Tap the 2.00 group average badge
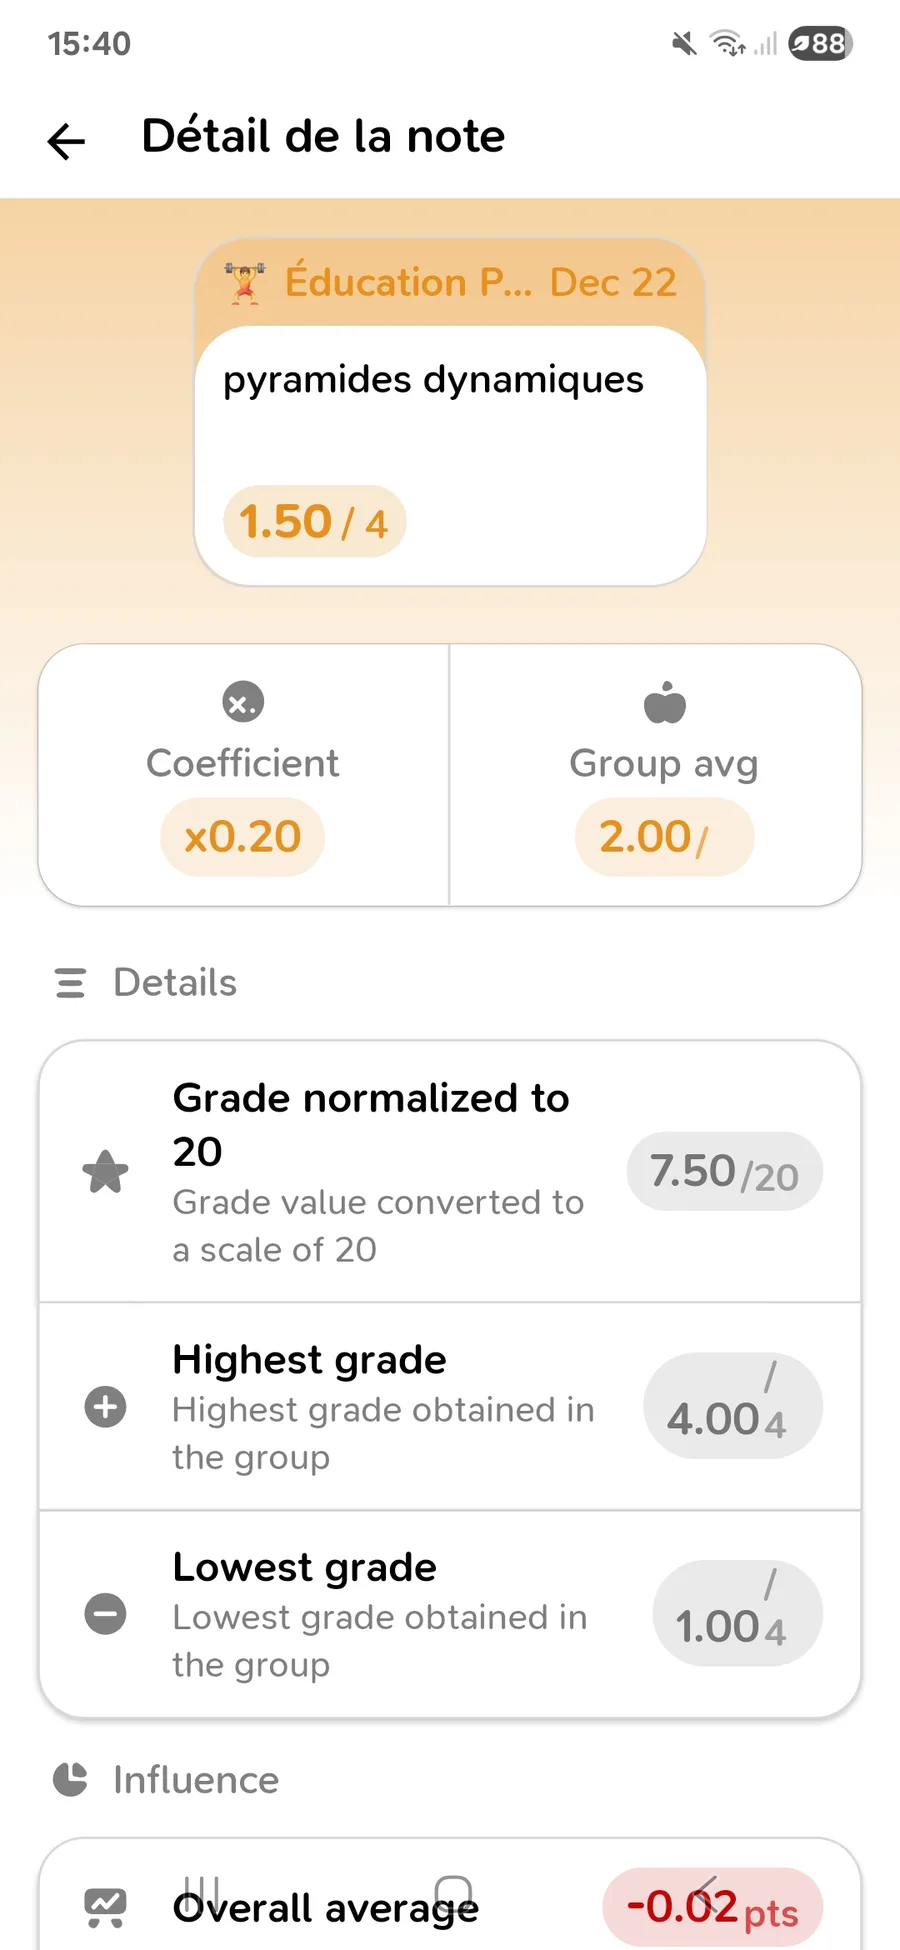 click(x=664, y=837)
